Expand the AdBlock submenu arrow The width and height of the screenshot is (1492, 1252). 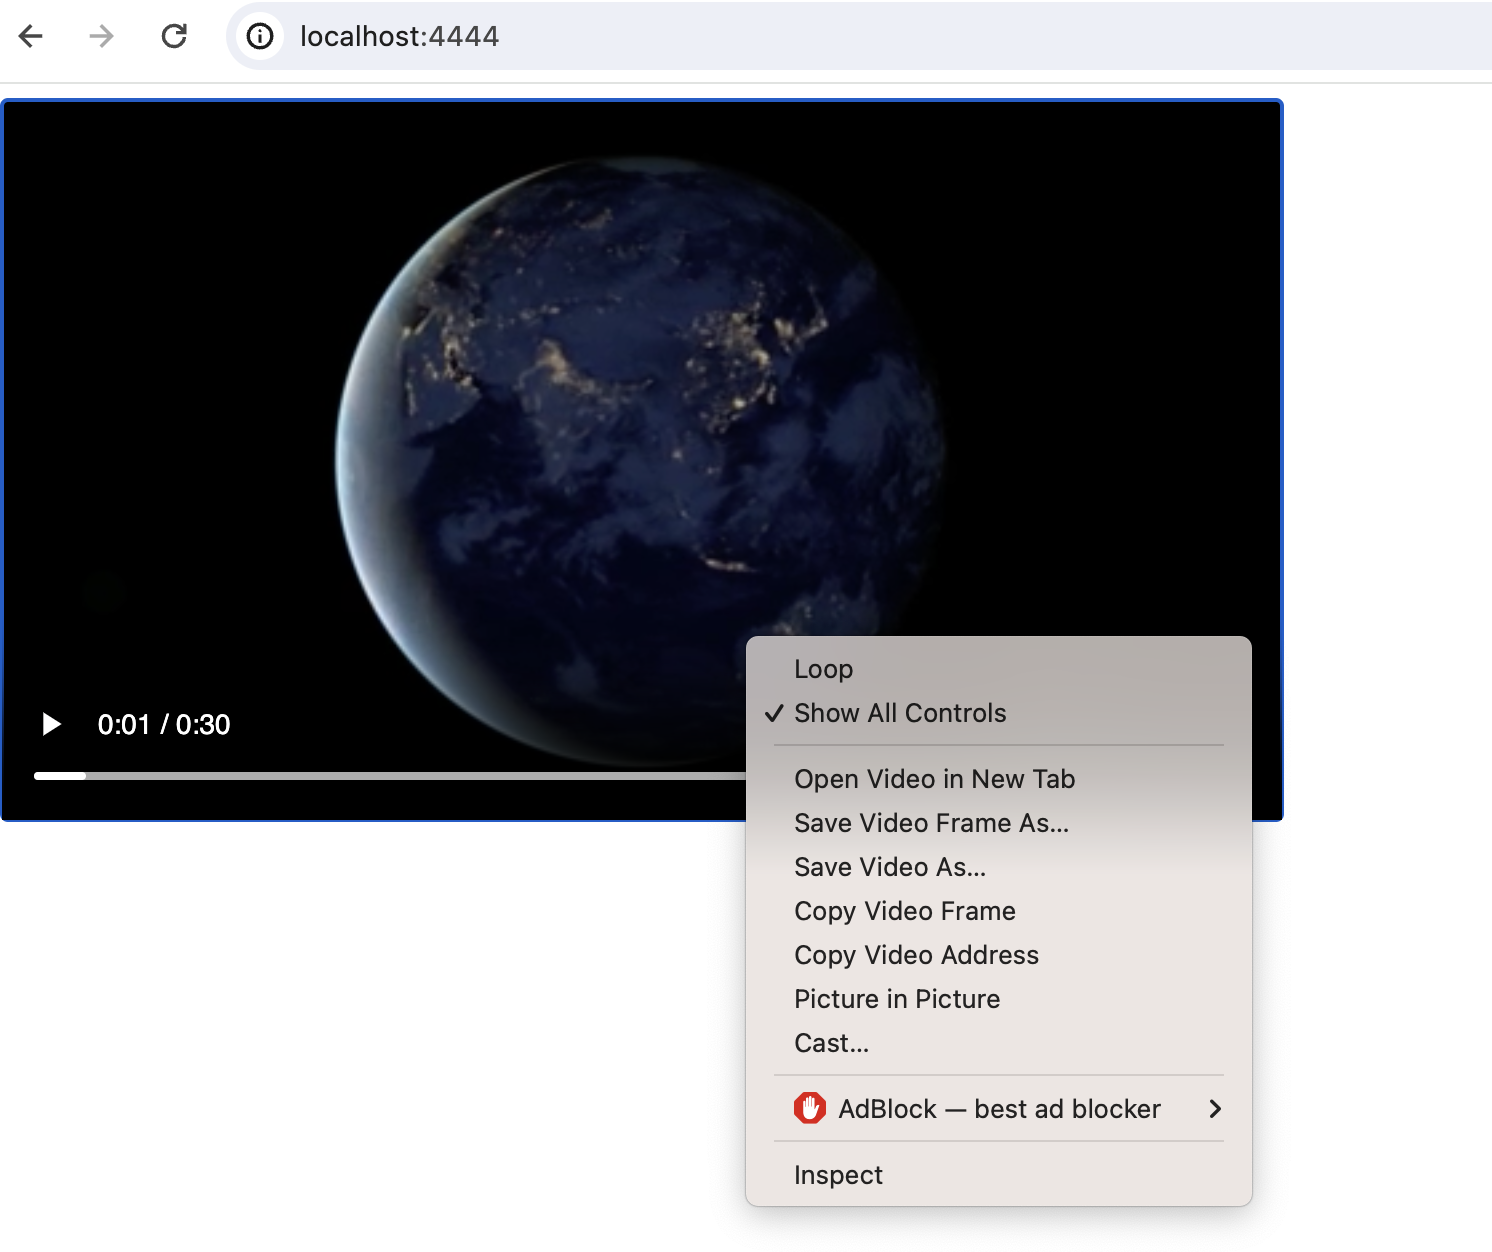click(1214, 1108)
